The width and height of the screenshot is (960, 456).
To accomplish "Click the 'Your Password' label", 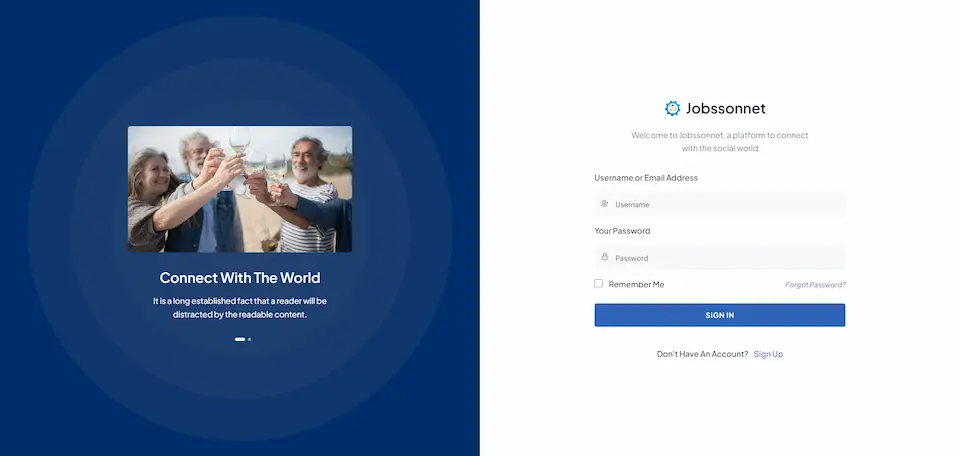I will (x=622, y=231).
